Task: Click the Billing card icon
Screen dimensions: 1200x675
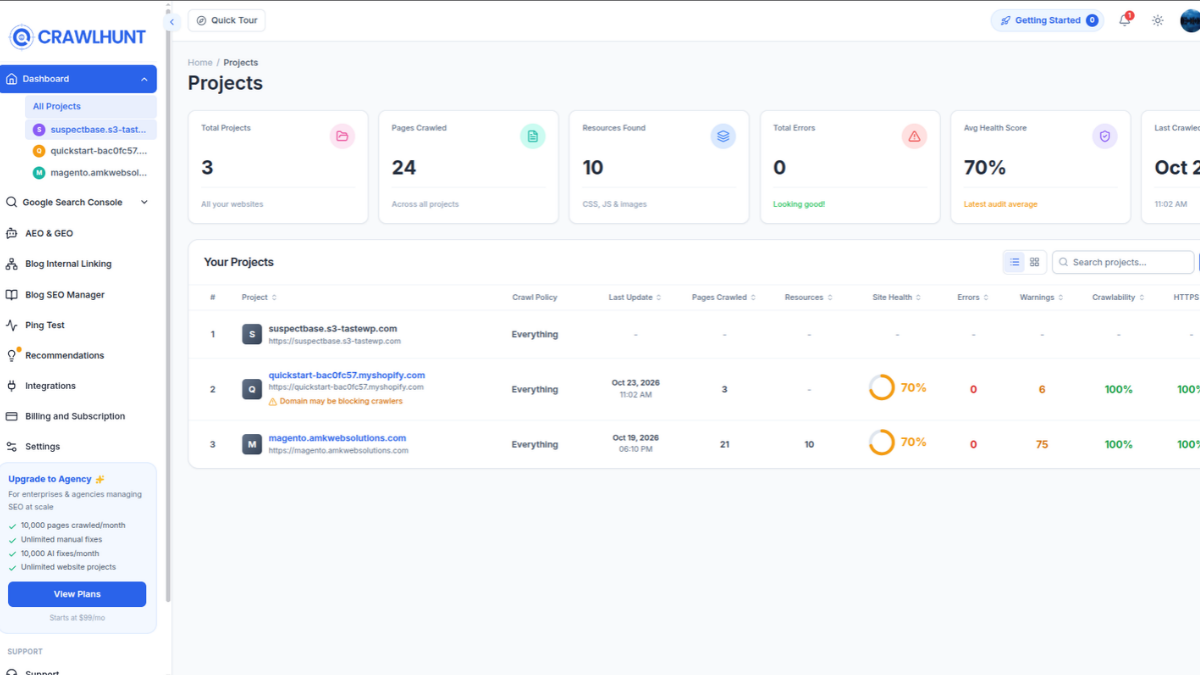Action: (x=12, y=416)
